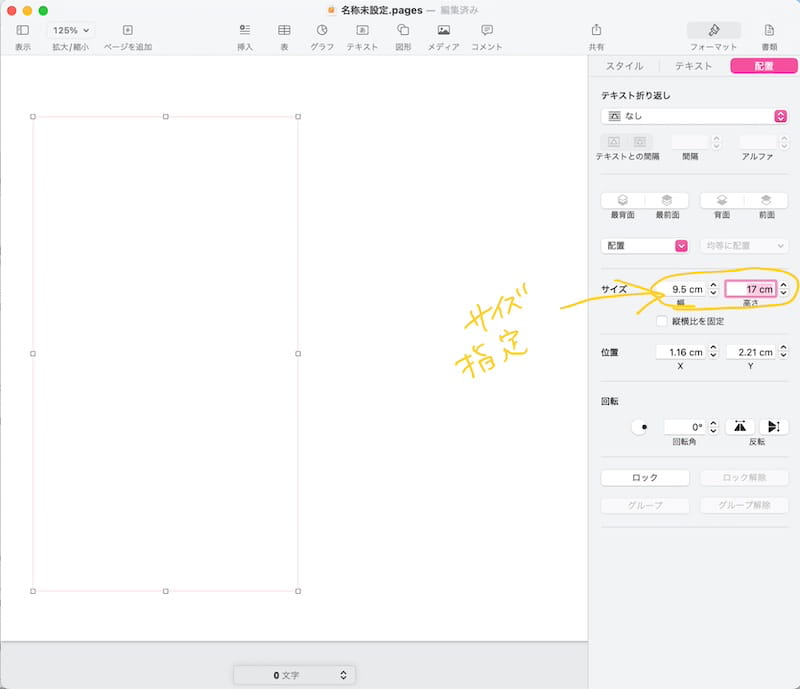Enable the 縦横比を固定 checkbox
Viewport: 800px width, 689px height.
(x=661, y=321)
